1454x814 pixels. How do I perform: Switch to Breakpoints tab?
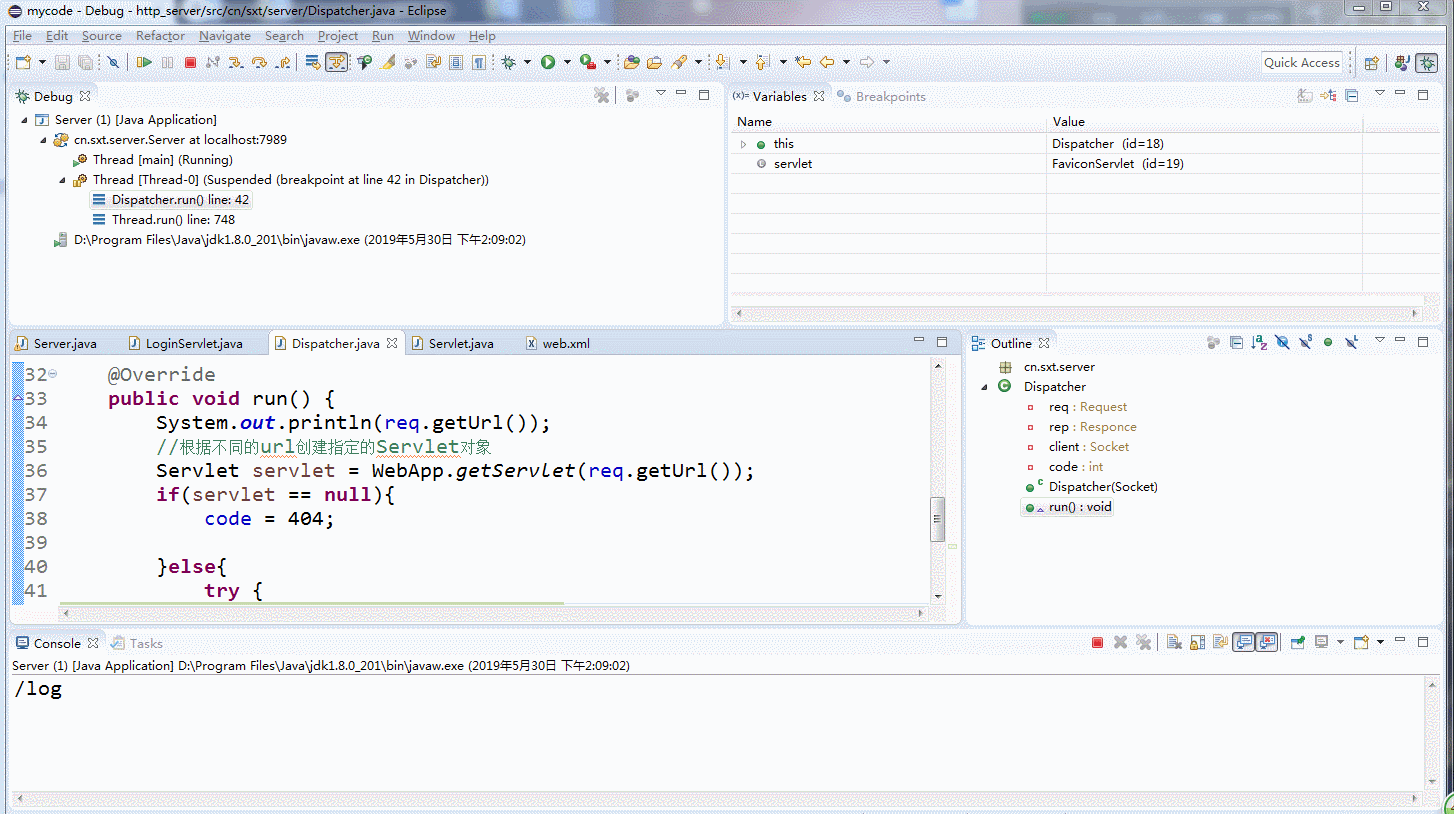pyautogui.click(x=881, y=96)
